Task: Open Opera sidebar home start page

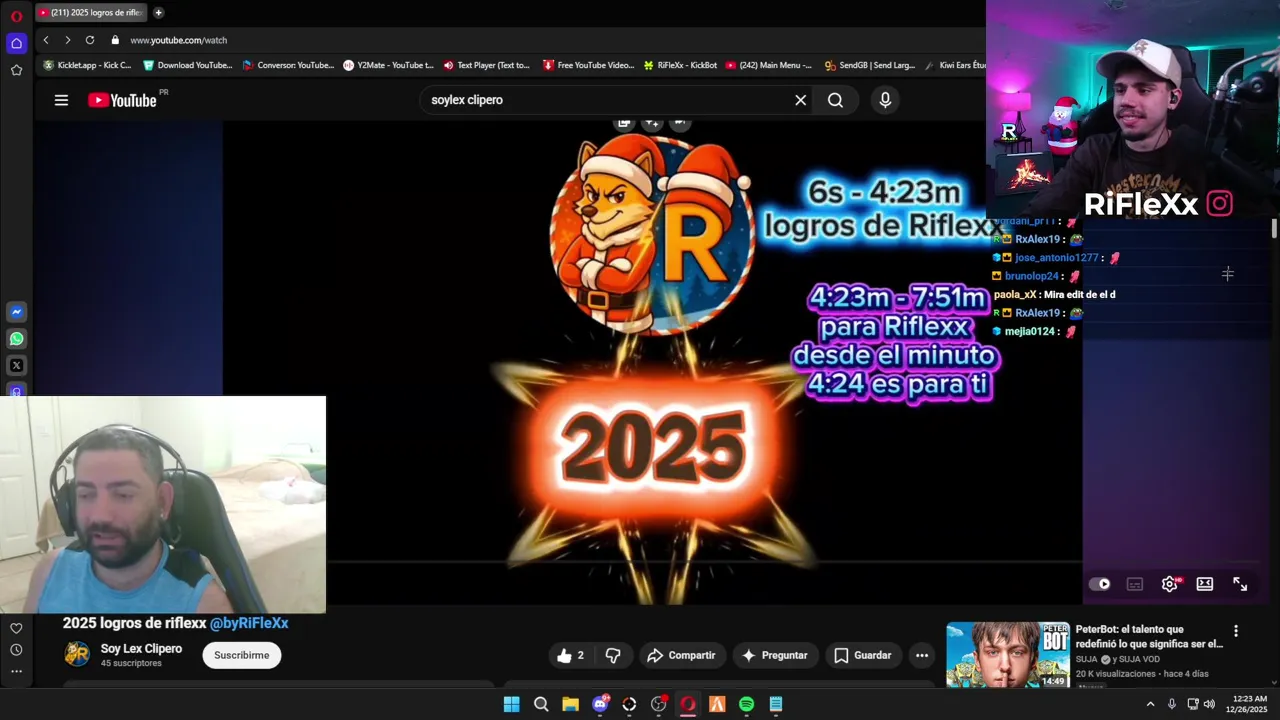Action: point(16,43)
